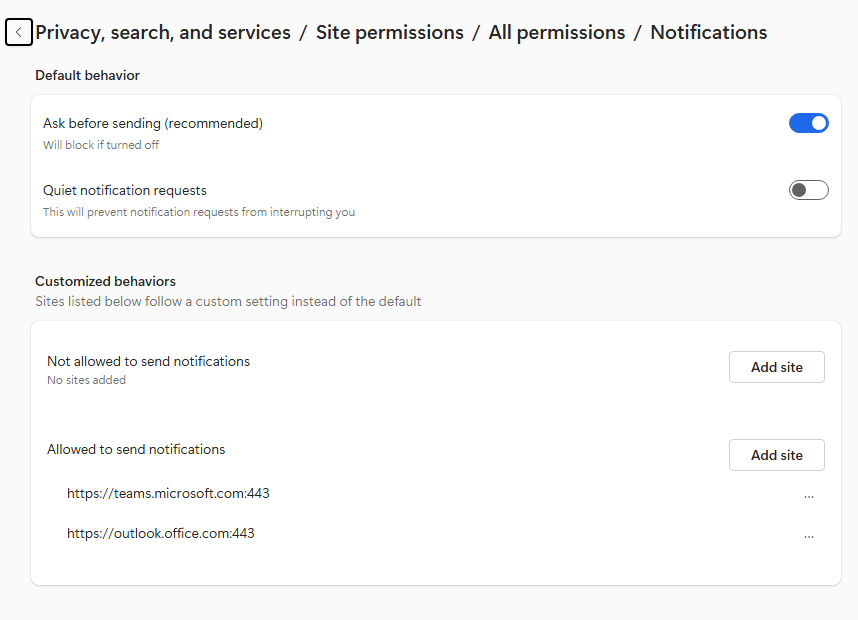
Task: Click the Not allowed to send notifications label
Action: (x=148, y=361)
